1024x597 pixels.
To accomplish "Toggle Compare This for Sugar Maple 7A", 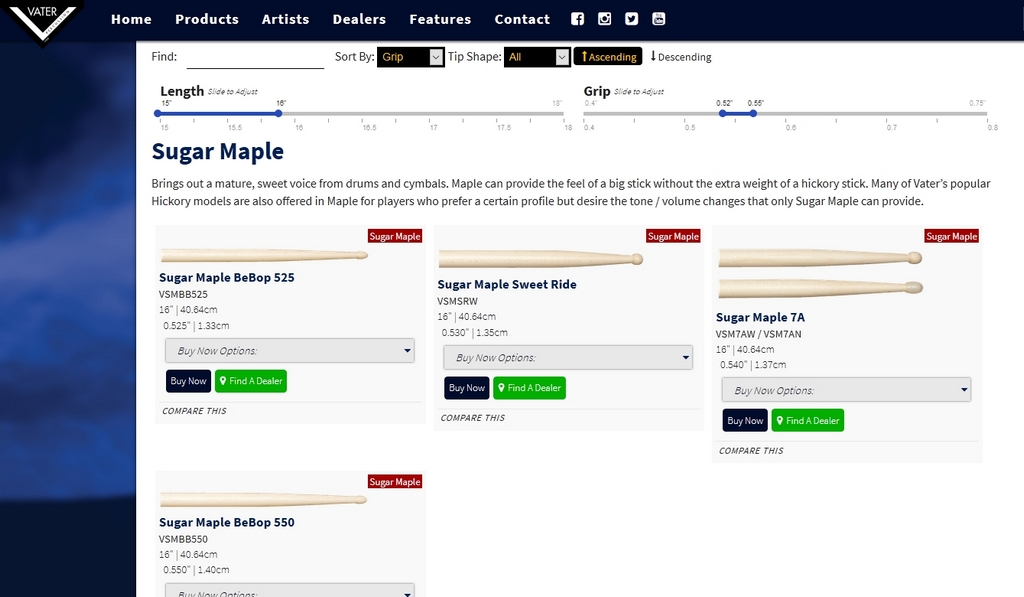I will 751,451.
